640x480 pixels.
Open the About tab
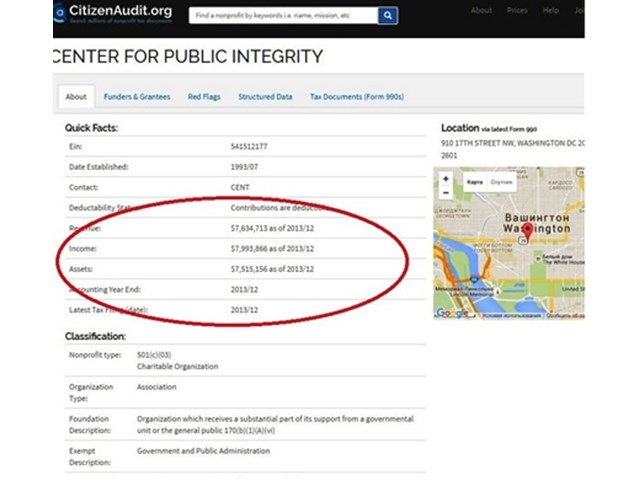(x=76, y=97)
